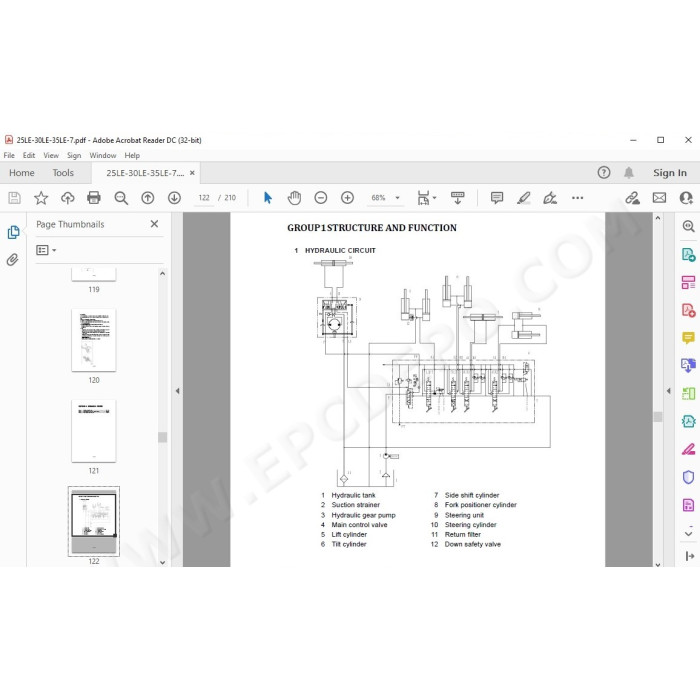Select page 120 thumbnail
The height and width of the screenshot is (700, 700).
point(94,340)
